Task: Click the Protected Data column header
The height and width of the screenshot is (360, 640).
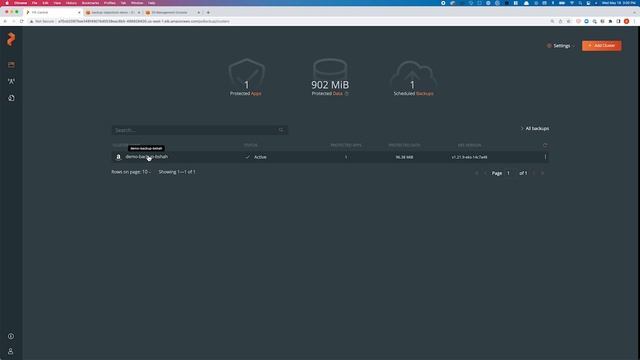Action: point(404,145)
